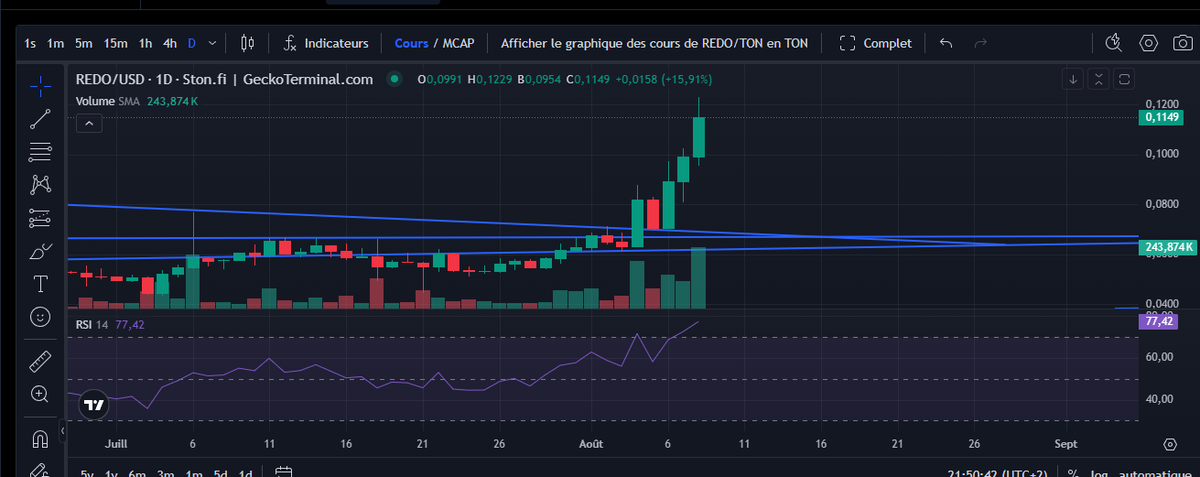Collapse the price pane
Screen dimensions: 1200x477
1098,79
